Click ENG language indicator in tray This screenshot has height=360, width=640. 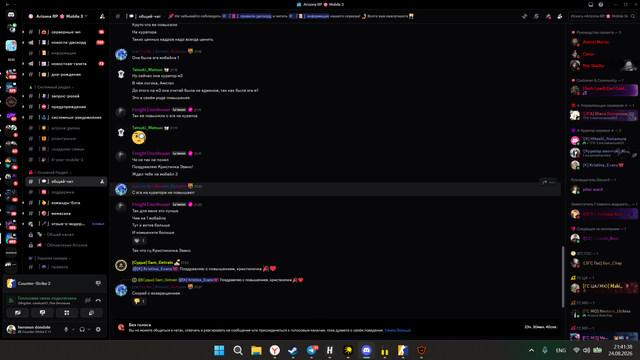pos(561,350)
